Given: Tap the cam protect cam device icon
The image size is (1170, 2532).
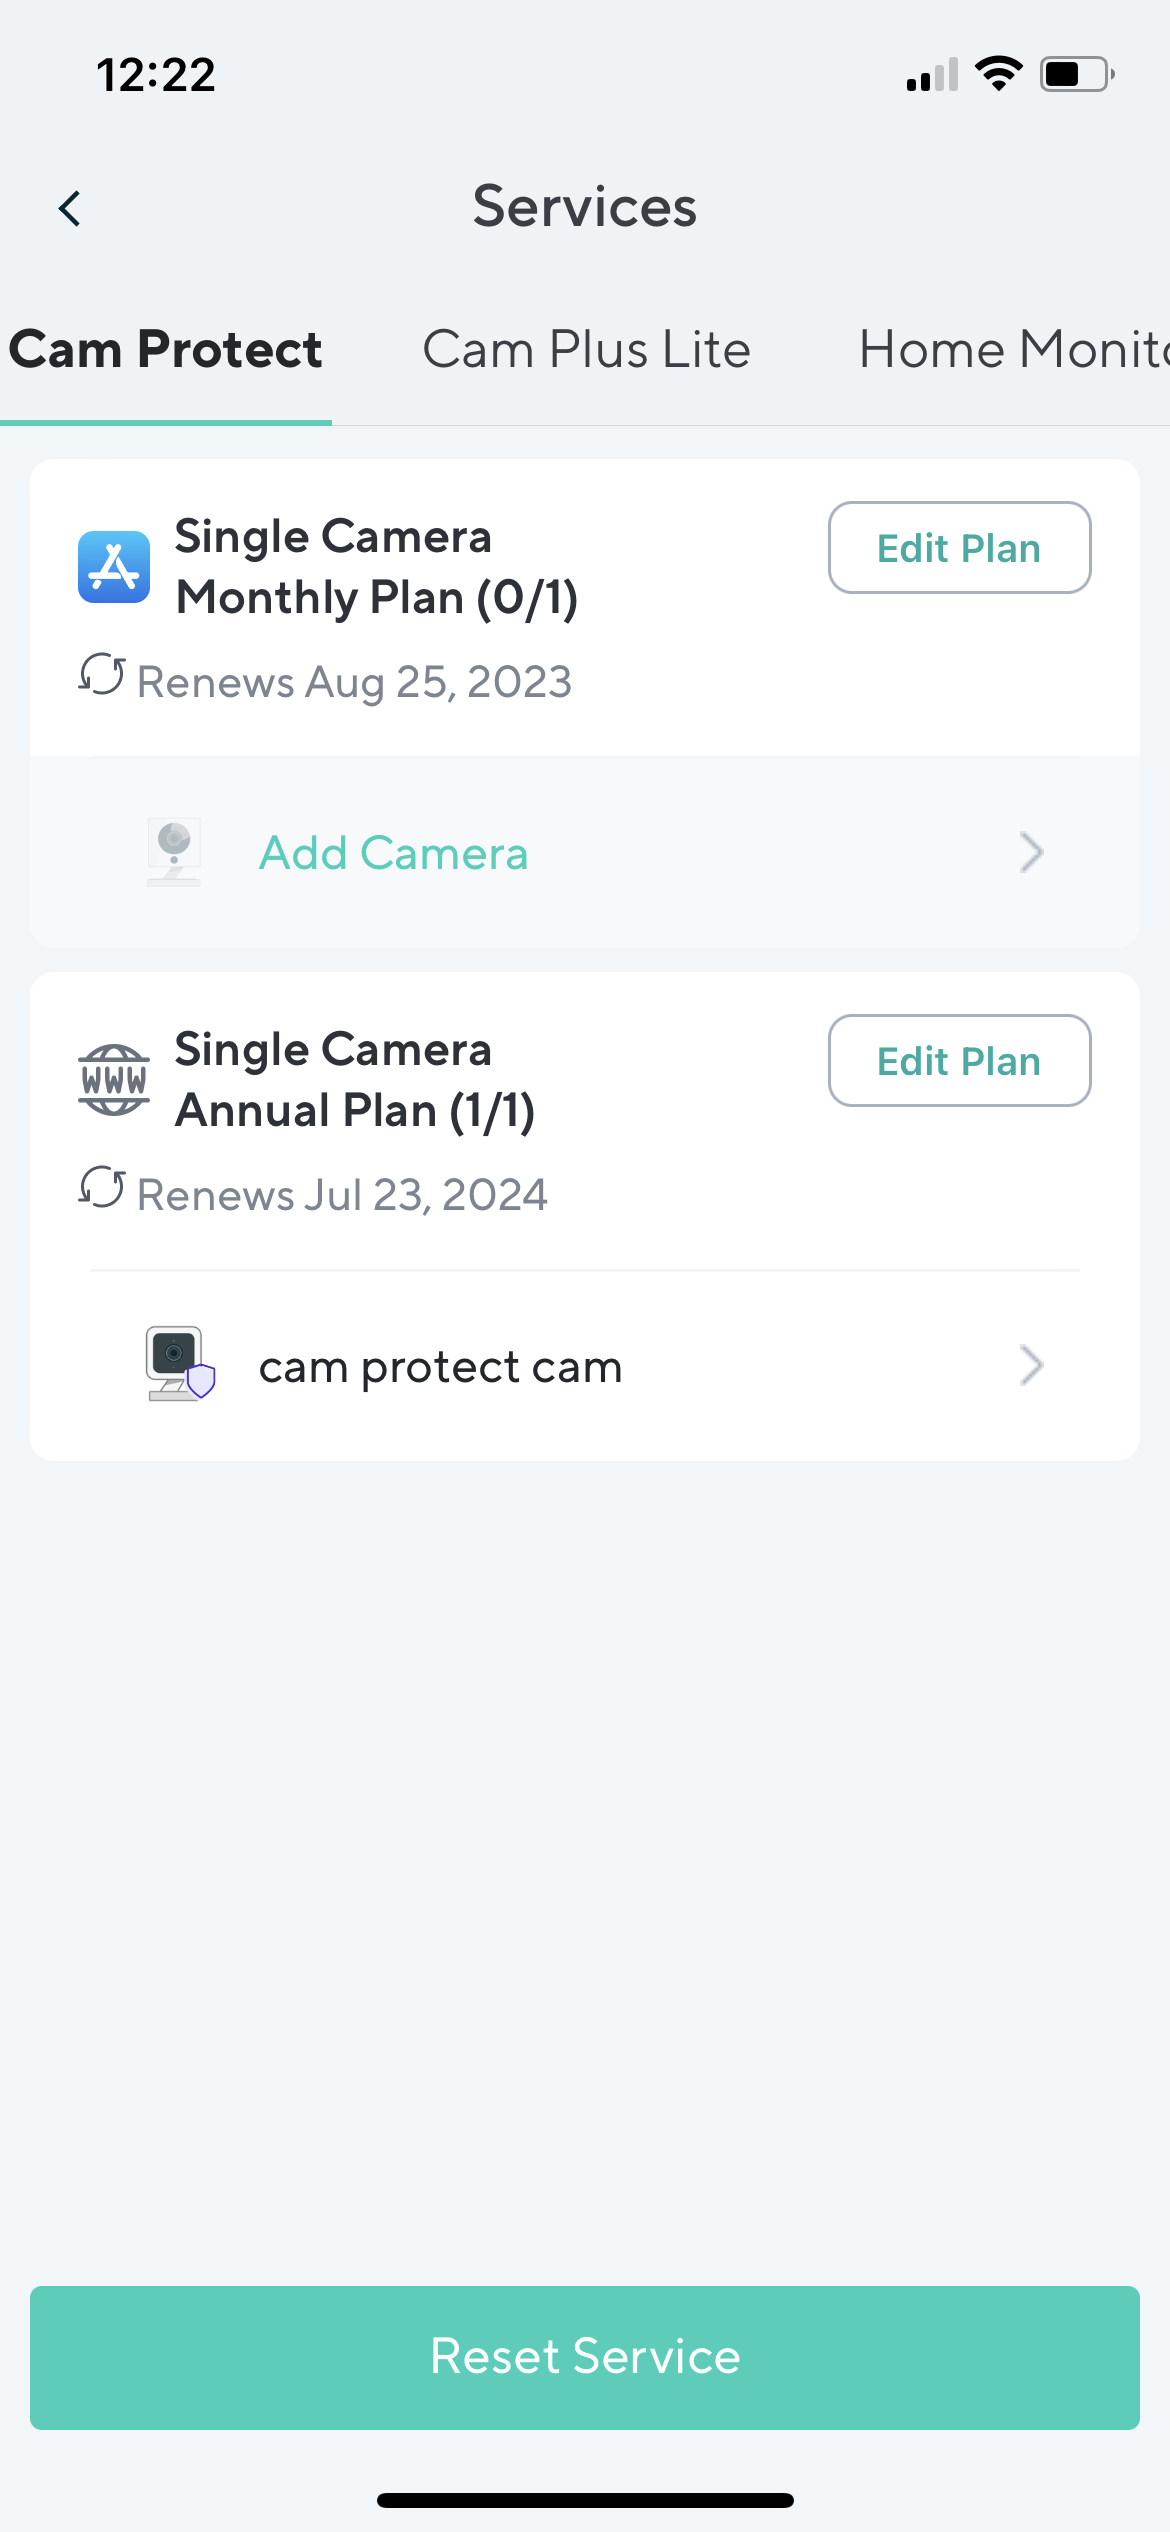Looking at the screenshot, I should point(178,1364).
